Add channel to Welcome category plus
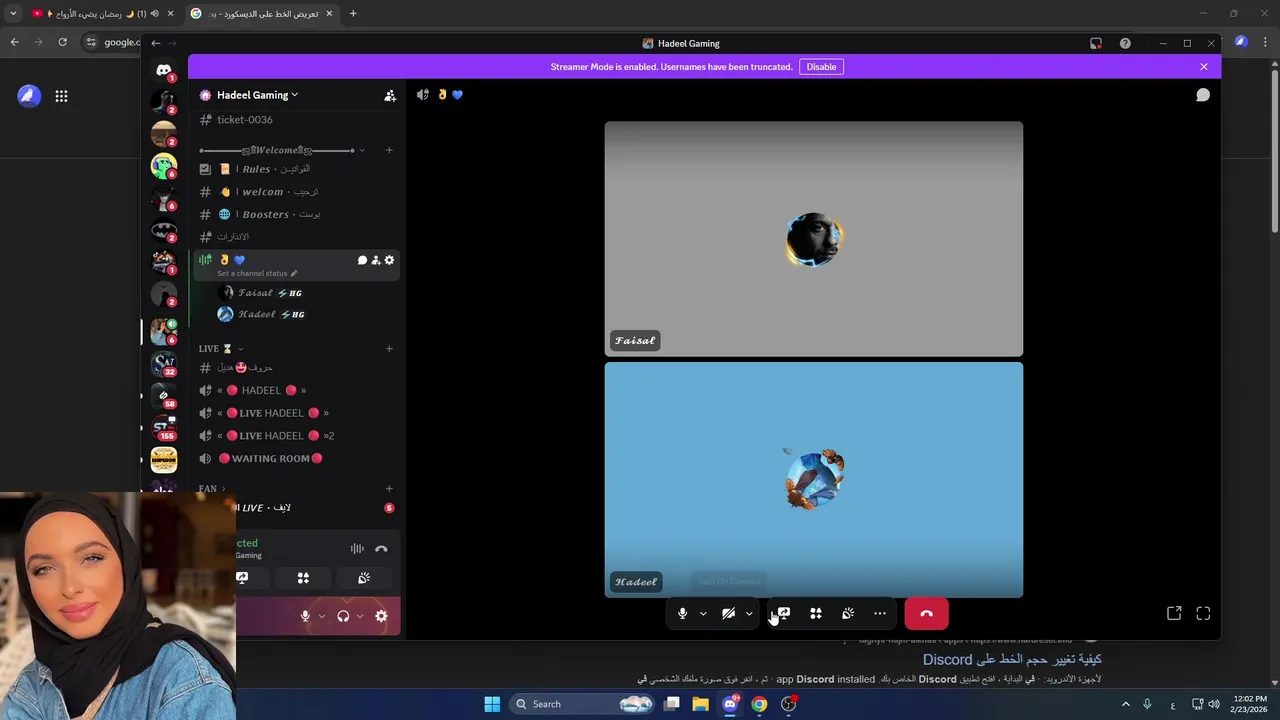 point(389,150)
